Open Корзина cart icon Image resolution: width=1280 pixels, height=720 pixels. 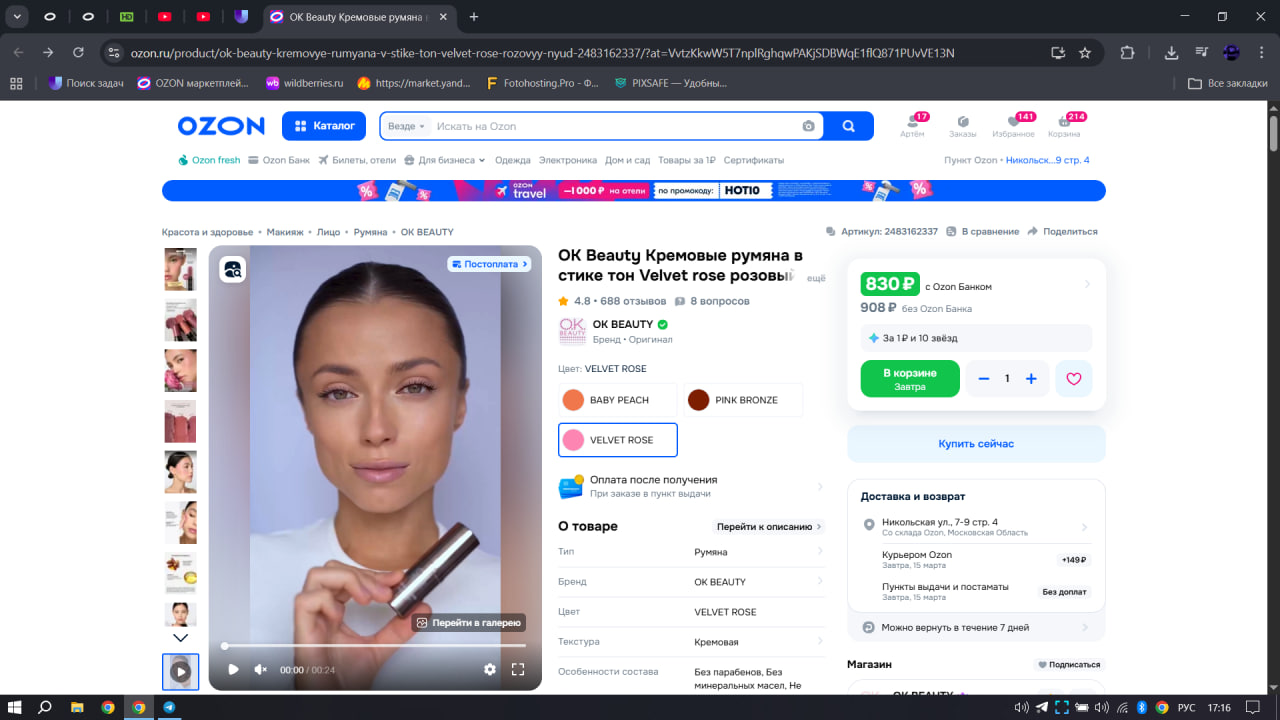tap(1064, 126)
